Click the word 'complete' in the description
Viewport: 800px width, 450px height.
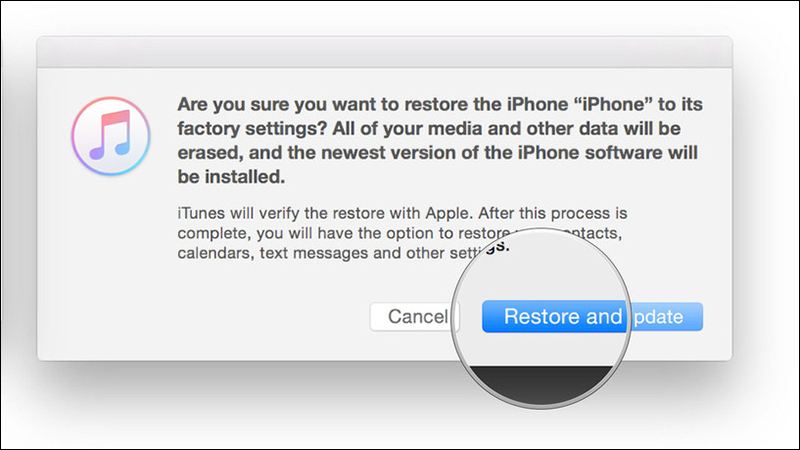212,234
